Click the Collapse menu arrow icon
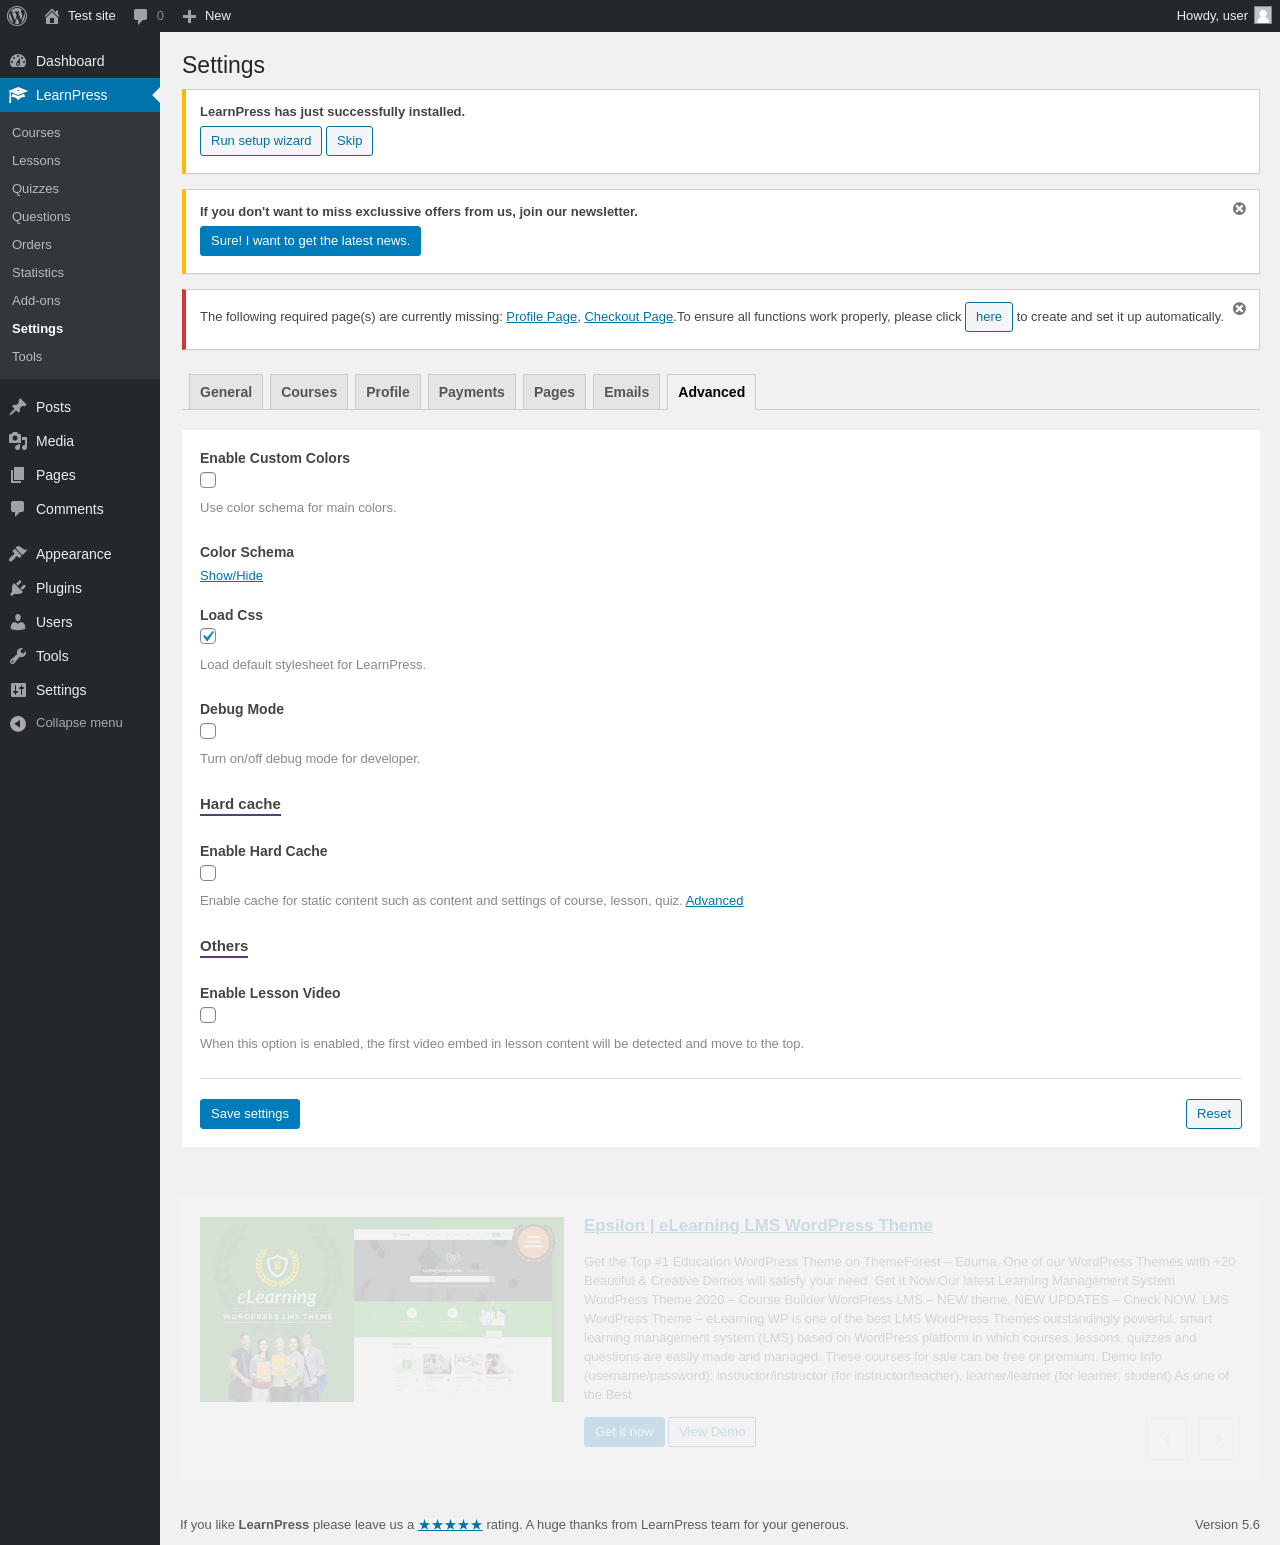This screenshot has width=1280, height=1545. coord(18,723)
